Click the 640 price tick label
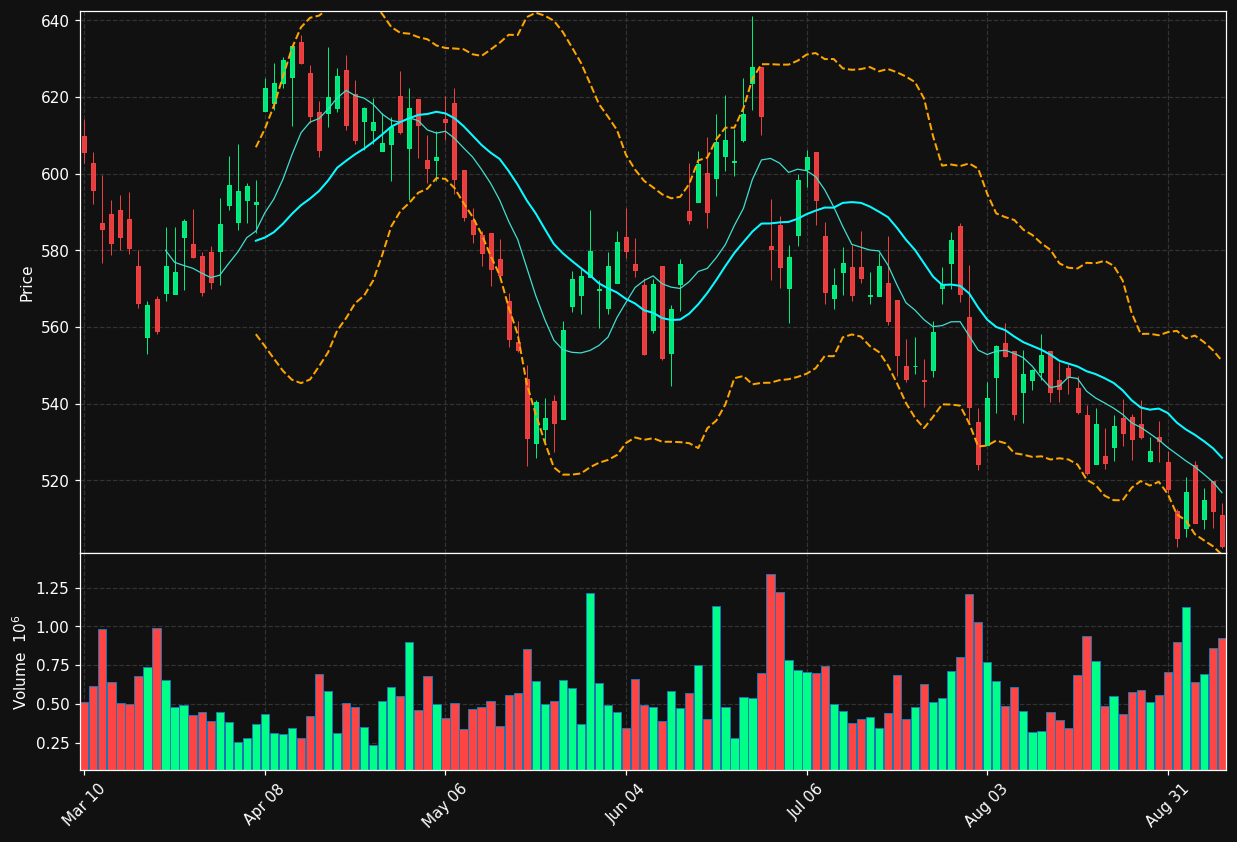The image size is (1237, 842). click(x=55, y=21)
